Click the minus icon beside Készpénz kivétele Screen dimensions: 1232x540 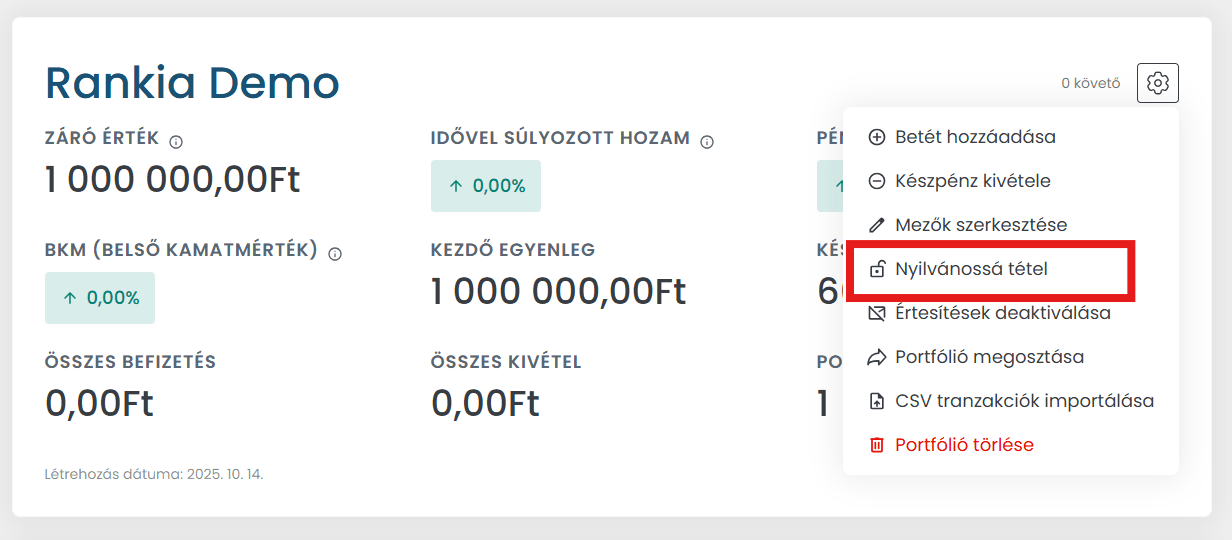pos(877,181)
